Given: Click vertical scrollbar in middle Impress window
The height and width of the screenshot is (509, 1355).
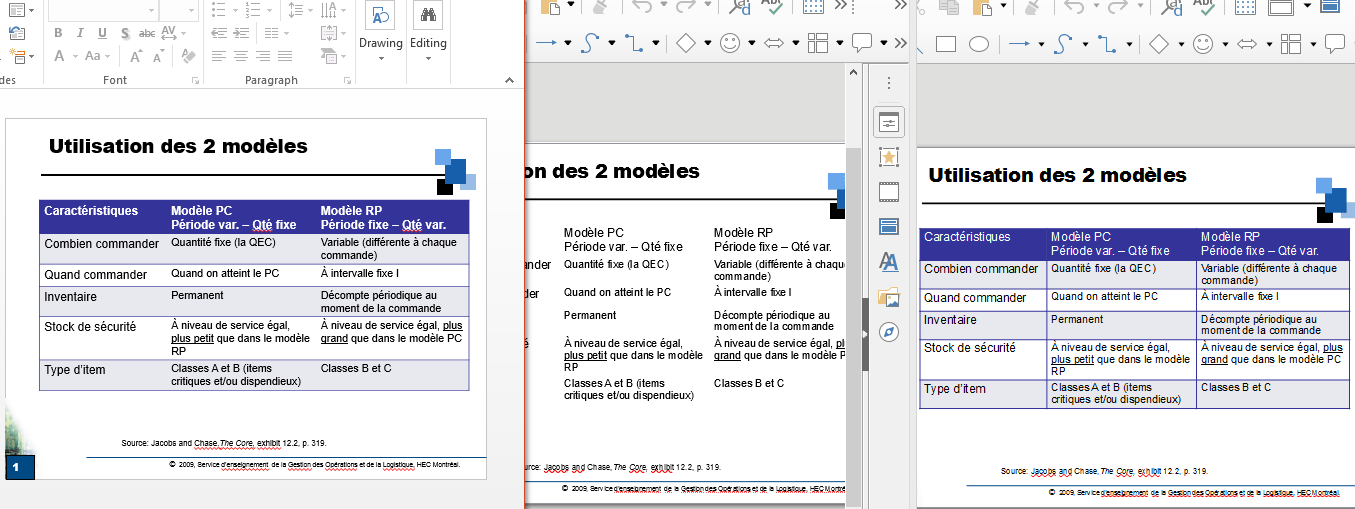Looking at the screenshot, I should tap(853, 286).
